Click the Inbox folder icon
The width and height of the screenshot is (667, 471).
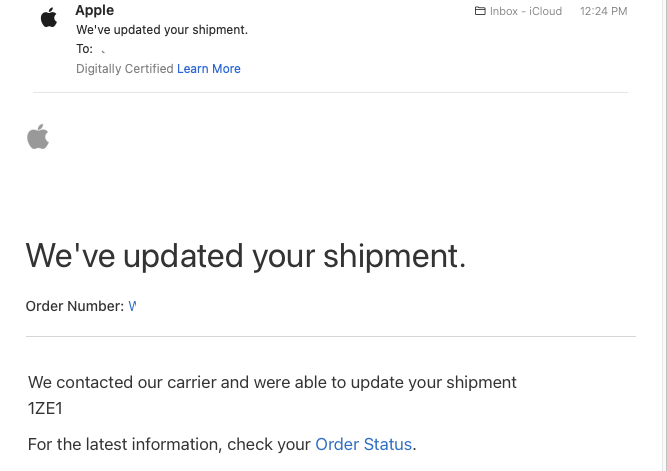coord(480,12)
